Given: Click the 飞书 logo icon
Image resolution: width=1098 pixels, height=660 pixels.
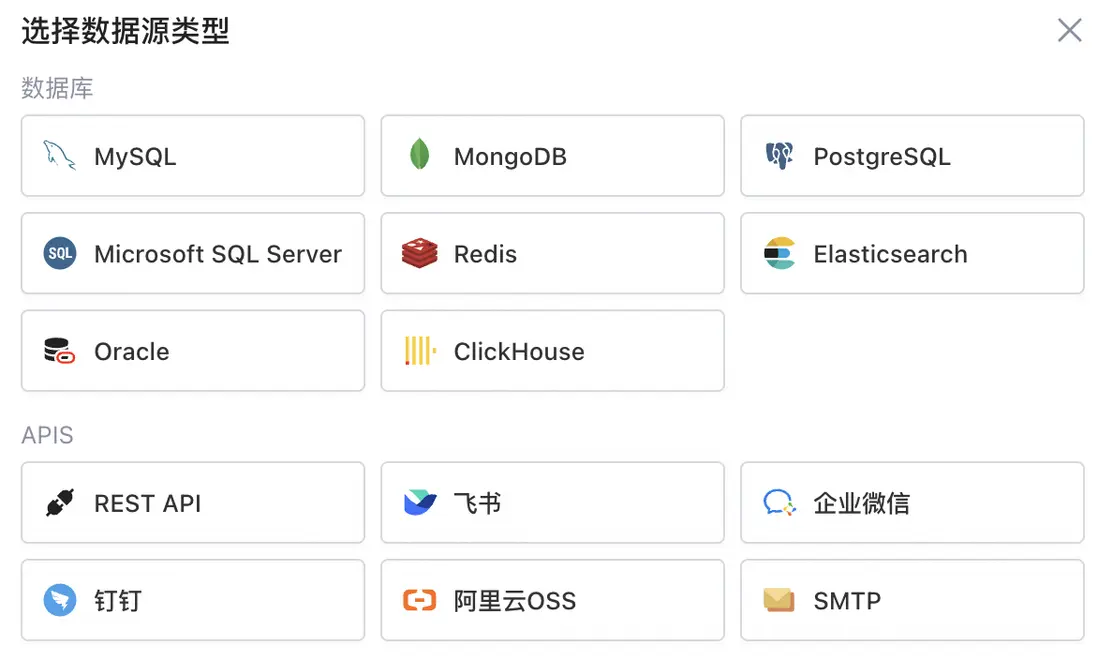Looking at the screenshot, I should [419, 503].
